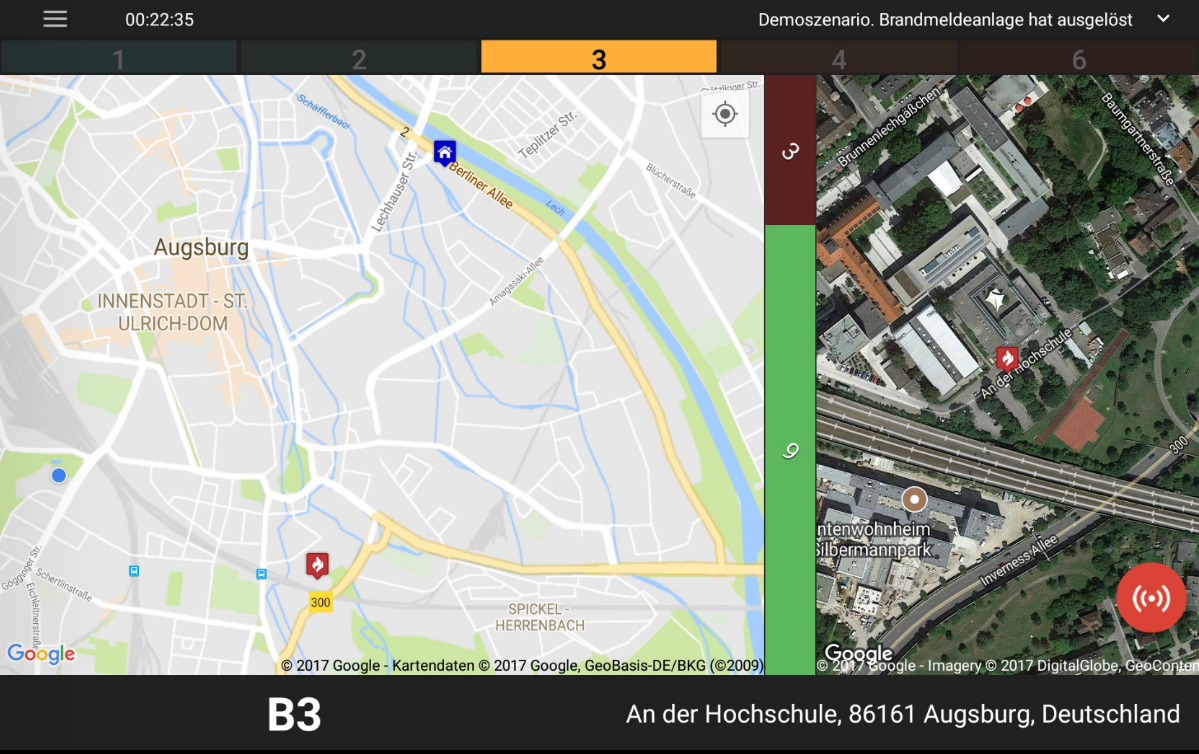Expand the Demoszenario dropdown arrow
This screenshot has height=754, width=1199.
1163,20
